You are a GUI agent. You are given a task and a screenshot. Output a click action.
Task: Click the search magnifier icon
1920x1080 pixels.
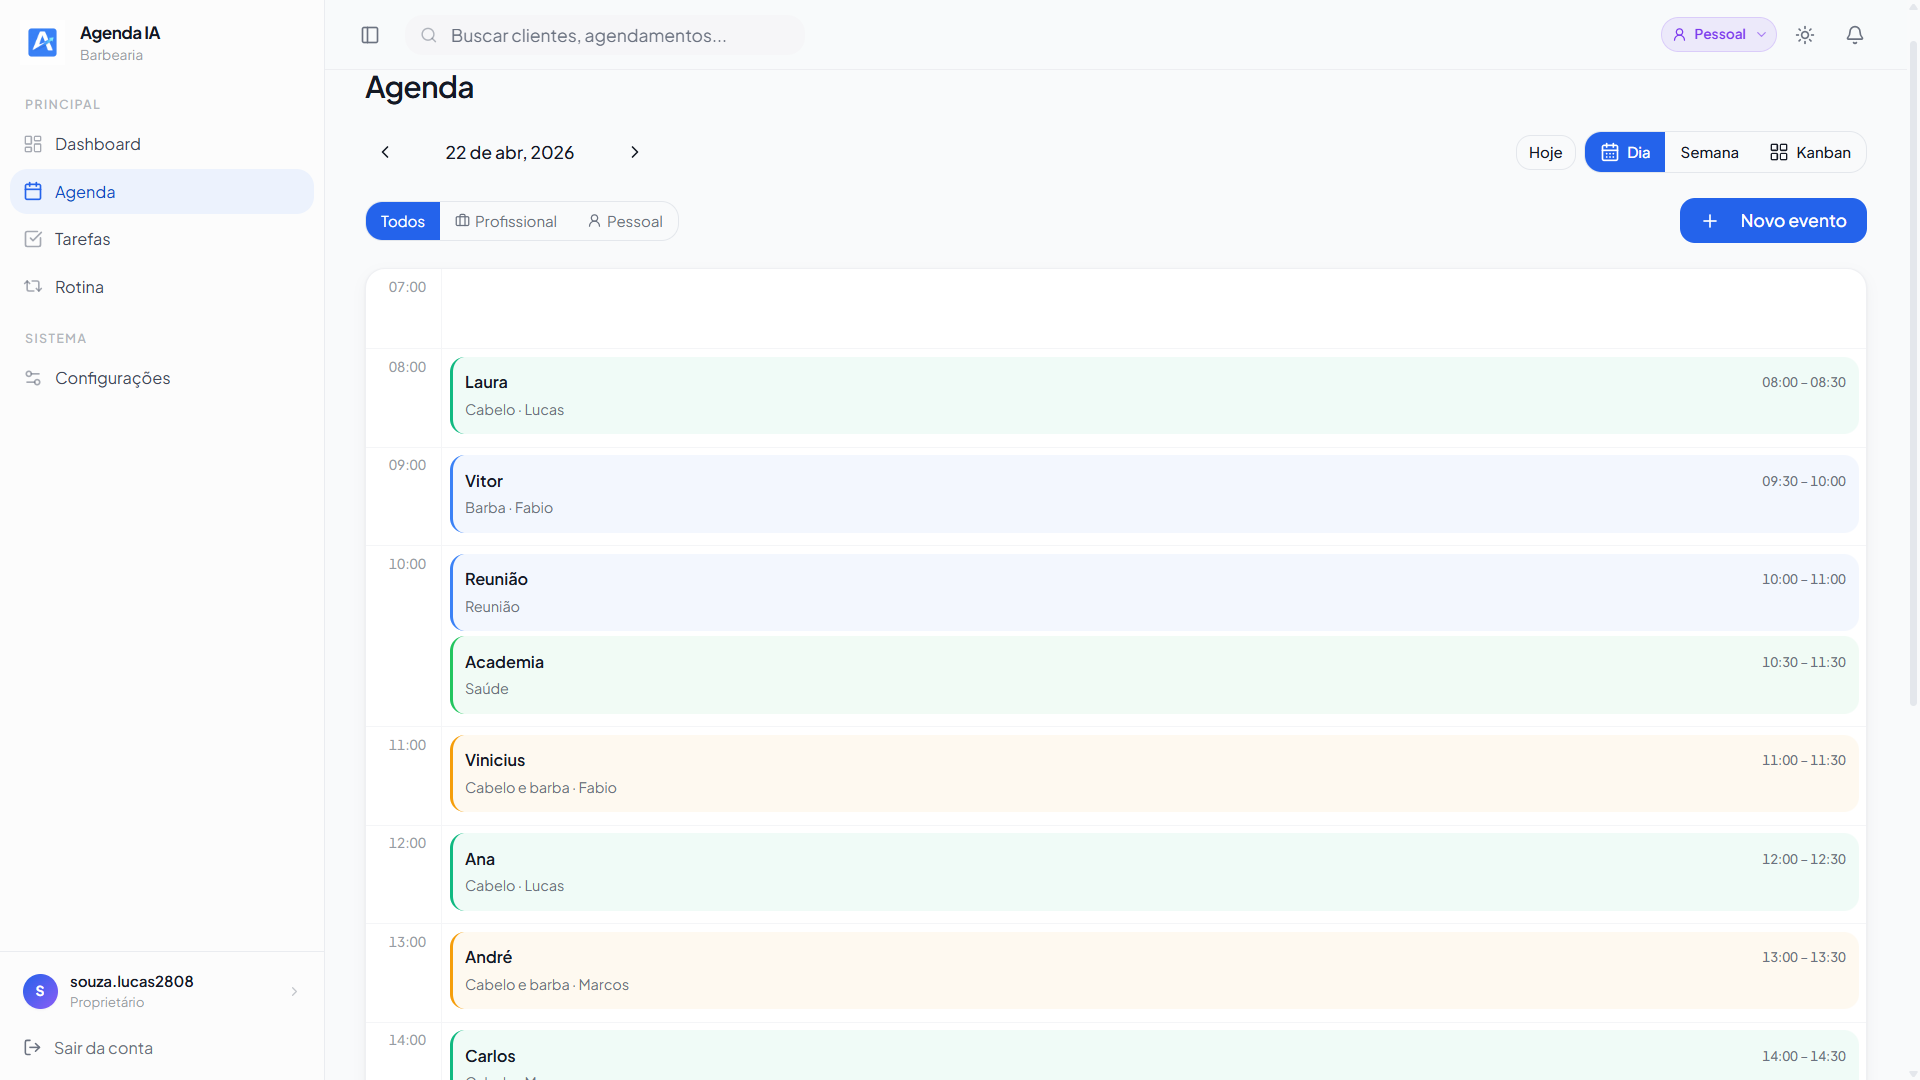[429, 35]
